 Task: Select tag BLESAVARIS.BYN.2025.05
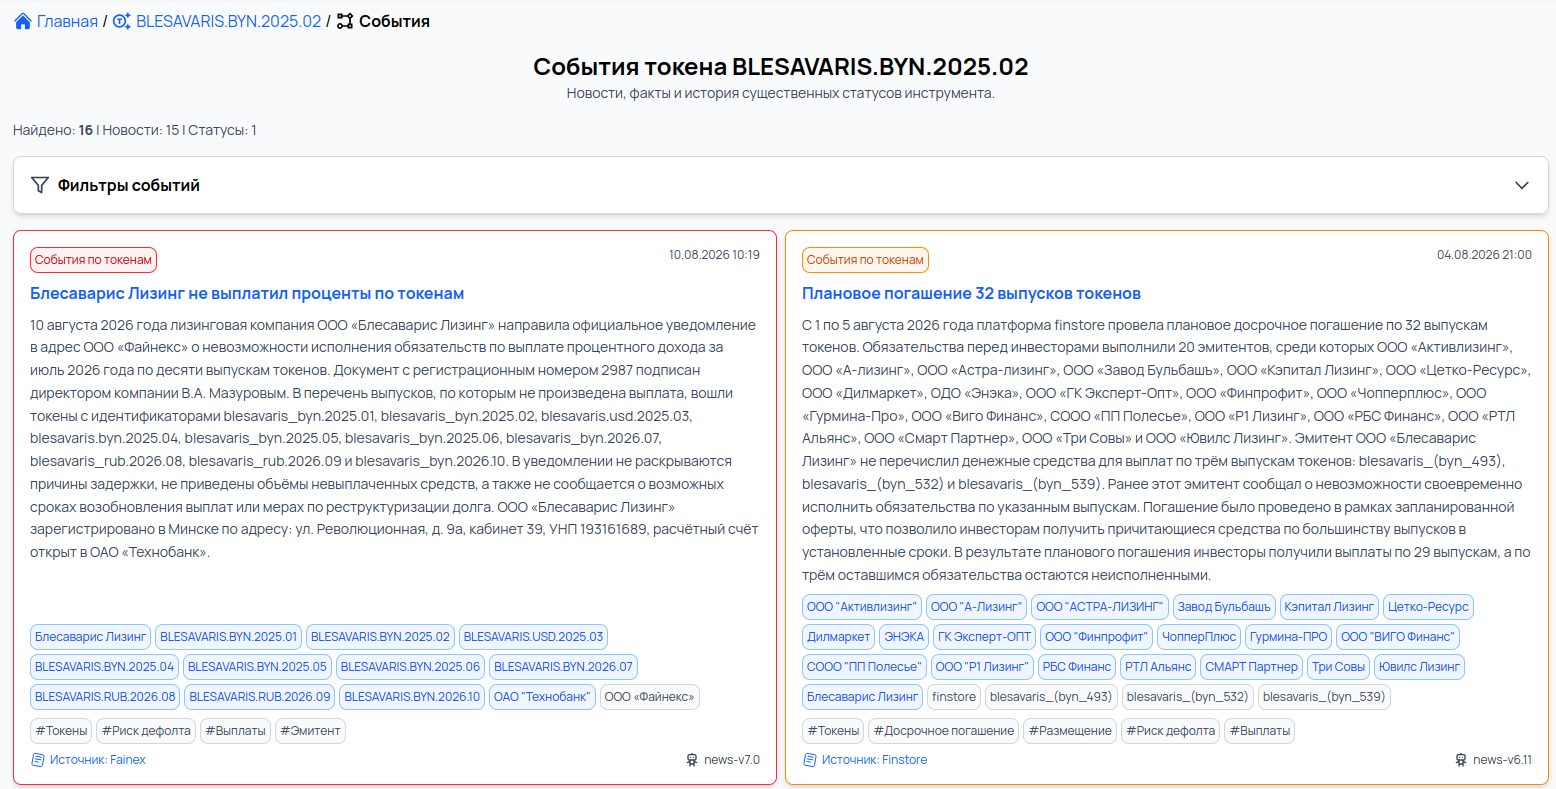(257, 667)
